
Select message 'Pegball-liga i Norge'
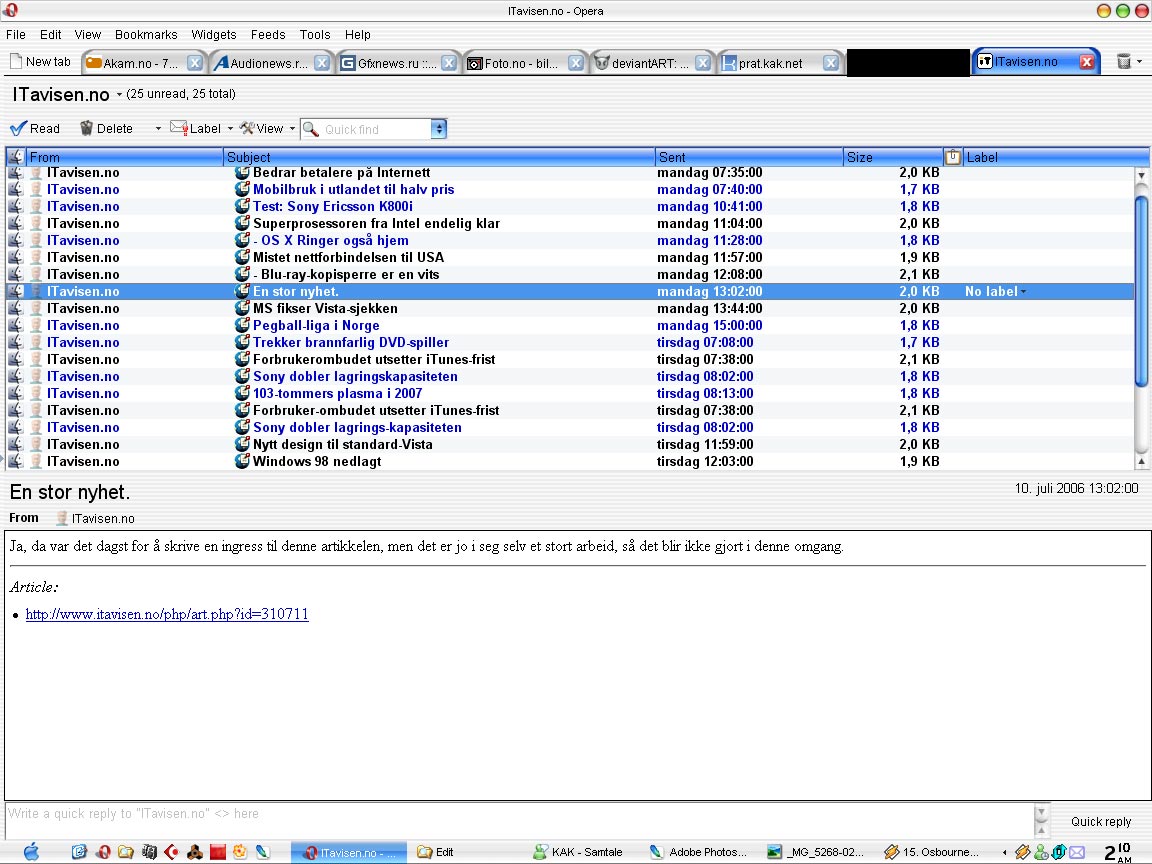(x=569, y=325)
